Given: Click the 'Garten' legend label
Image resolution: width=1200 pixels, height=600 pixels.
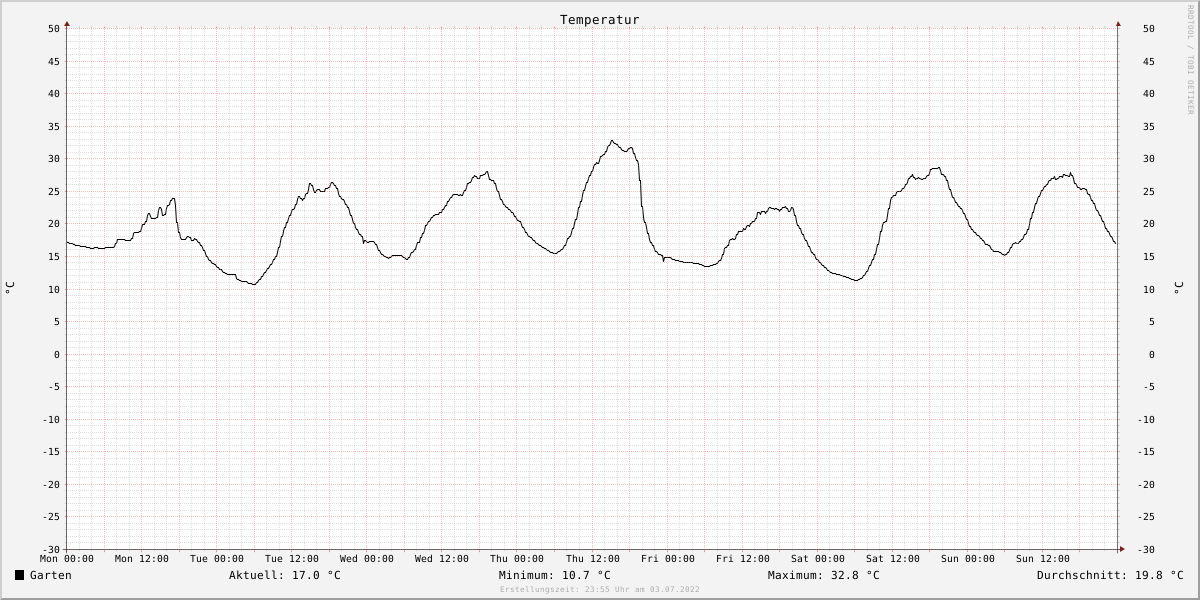Looking at the screenshot, I should [51, 575].
